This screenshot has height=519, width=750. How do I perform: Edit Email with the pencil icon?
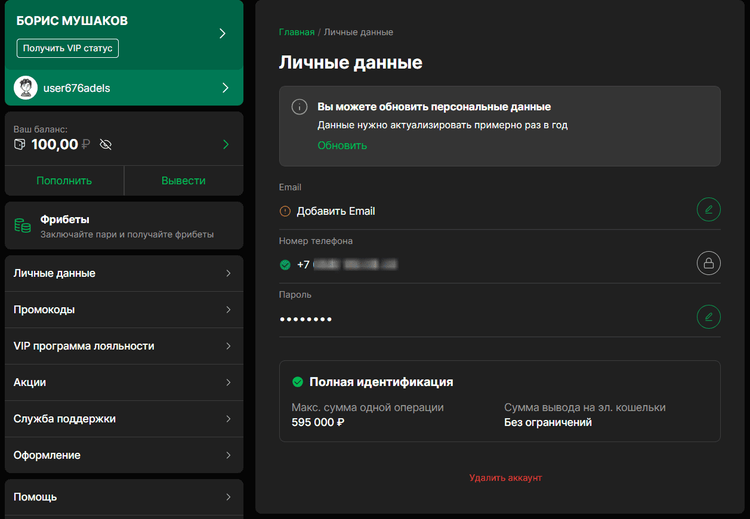coord(708,210)
